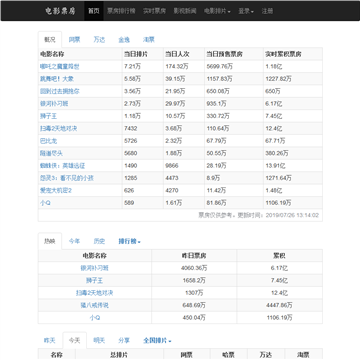Image resolution: width=360 pixels, height=360 pixels.
Task: Open the 电影票房 site brand link
Action: [x=60, y=11]
